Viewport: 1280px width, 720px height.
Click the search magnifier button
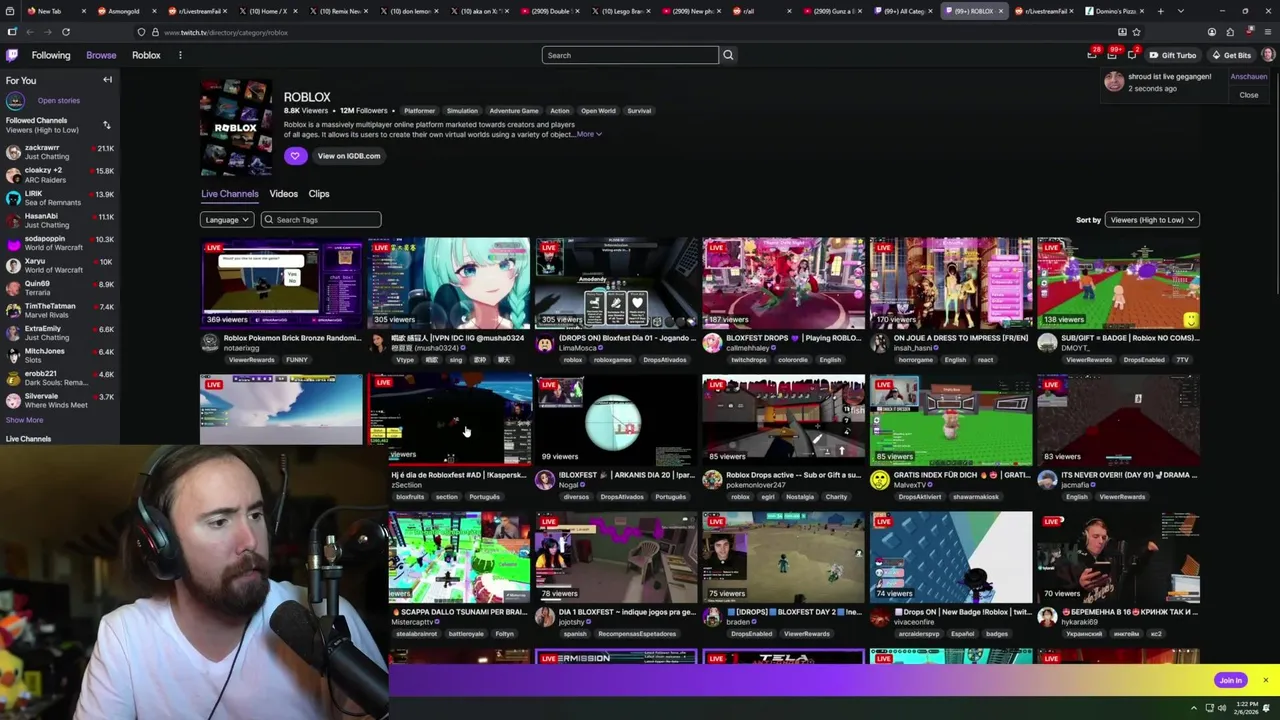728,55
